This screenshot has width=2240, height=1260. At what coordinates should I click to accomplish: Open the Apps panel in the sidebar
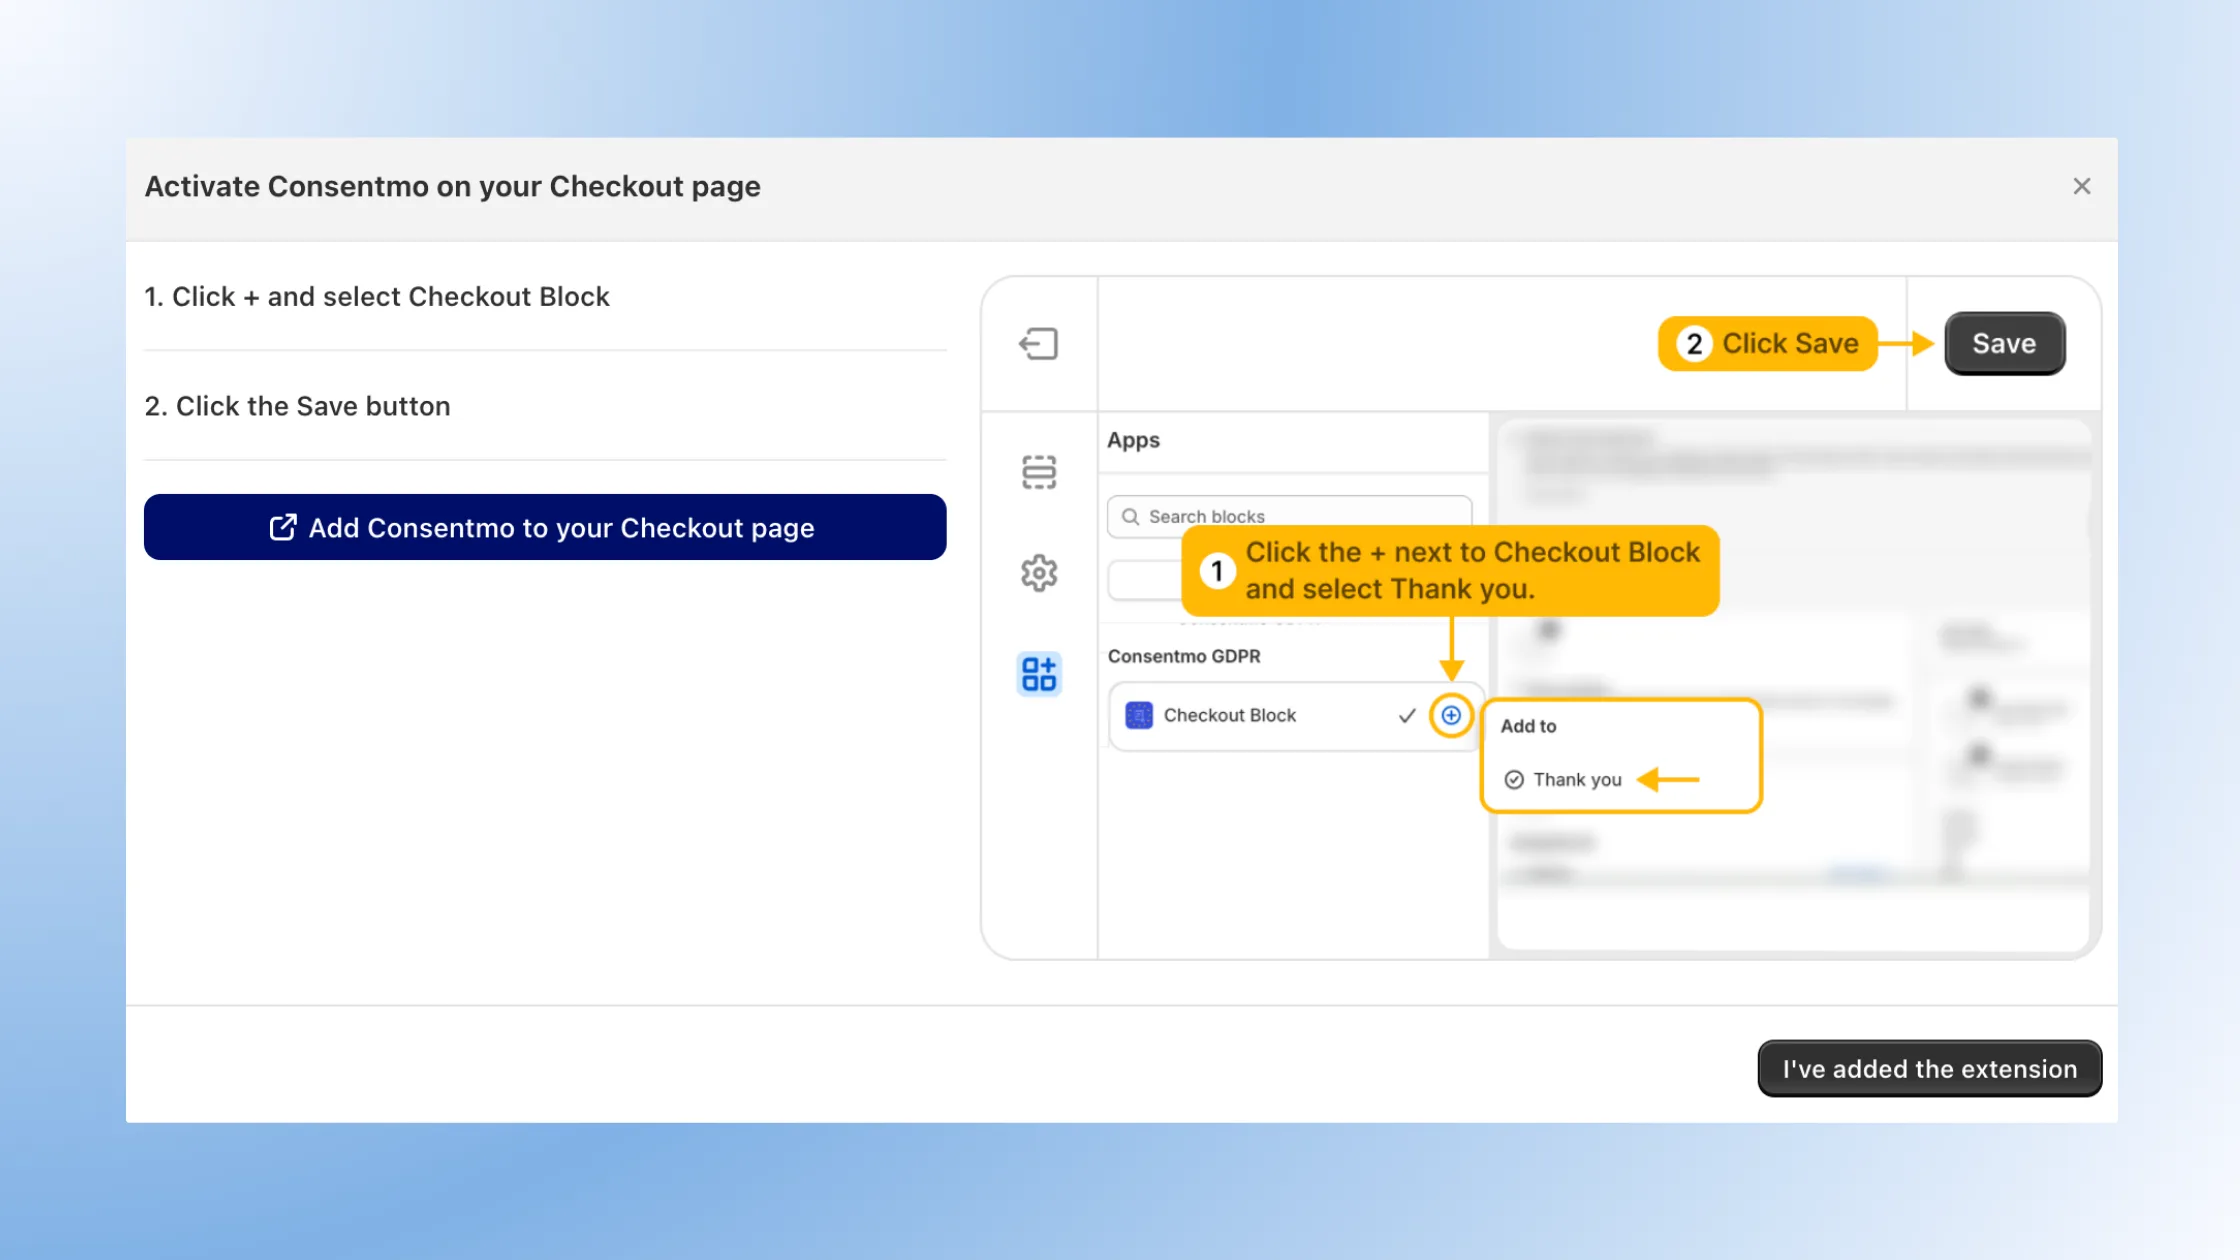[x=1039, y=674]
